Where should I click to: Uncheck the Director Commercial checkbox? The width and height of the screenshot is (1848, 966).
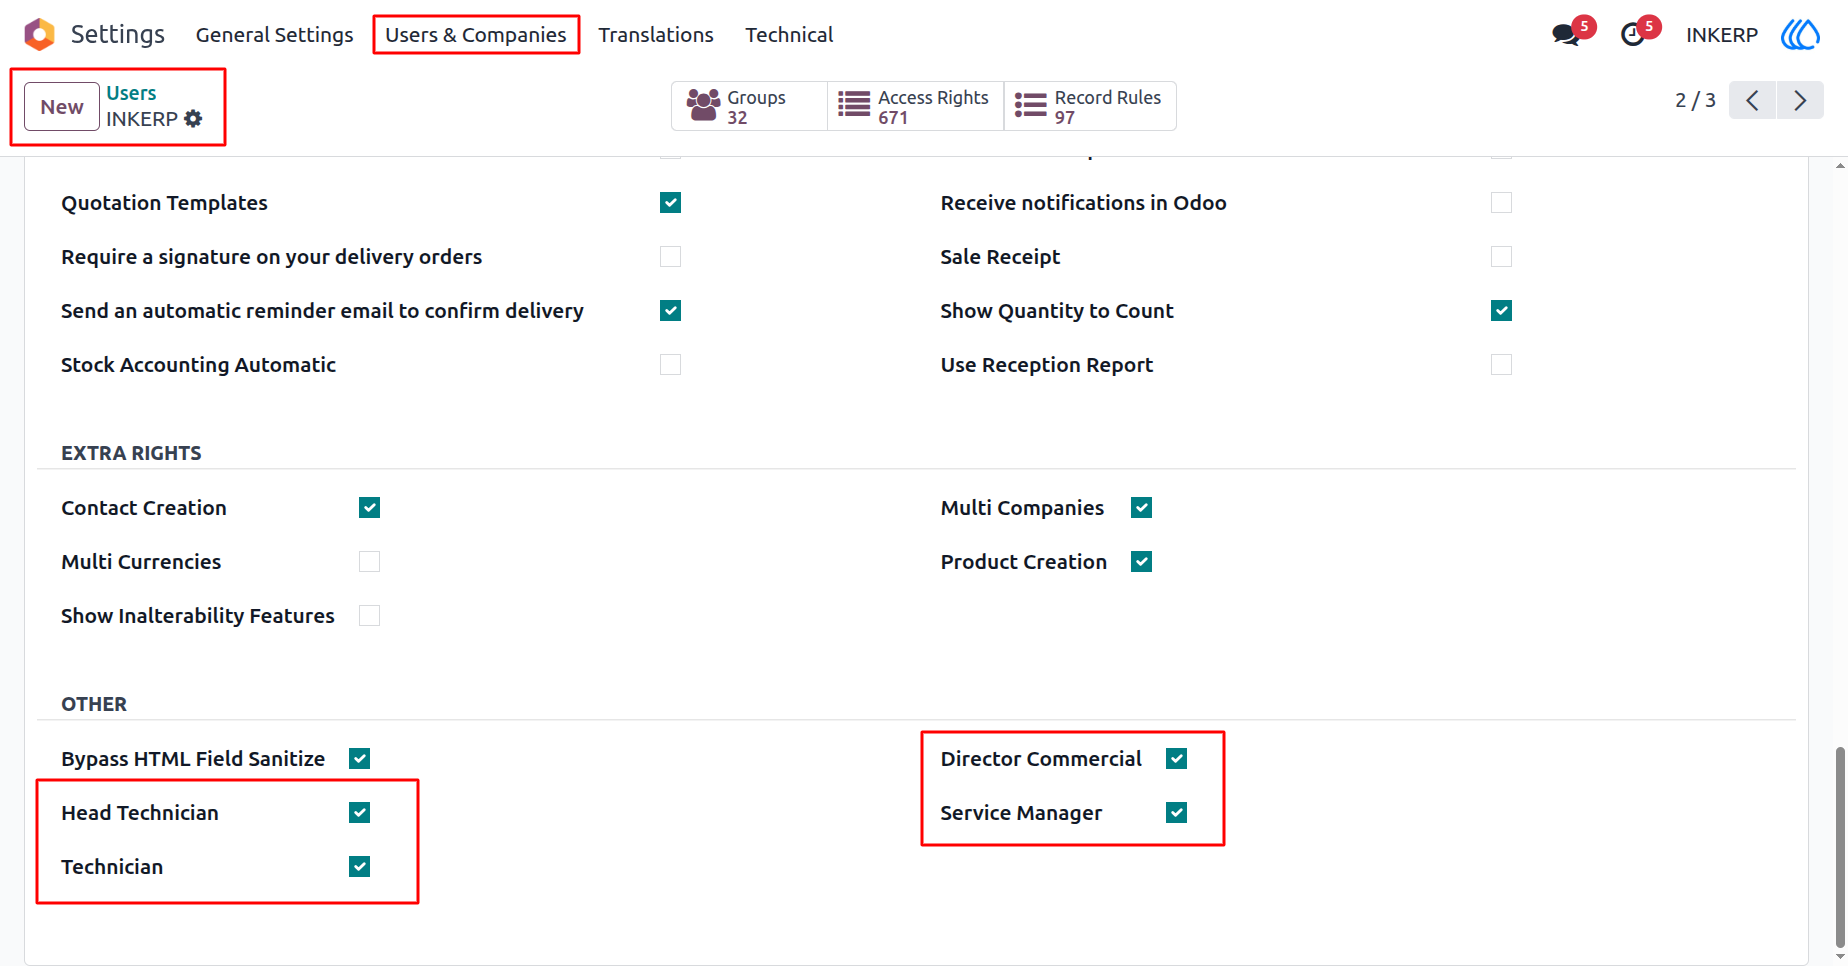click(x=1176, y=759)
